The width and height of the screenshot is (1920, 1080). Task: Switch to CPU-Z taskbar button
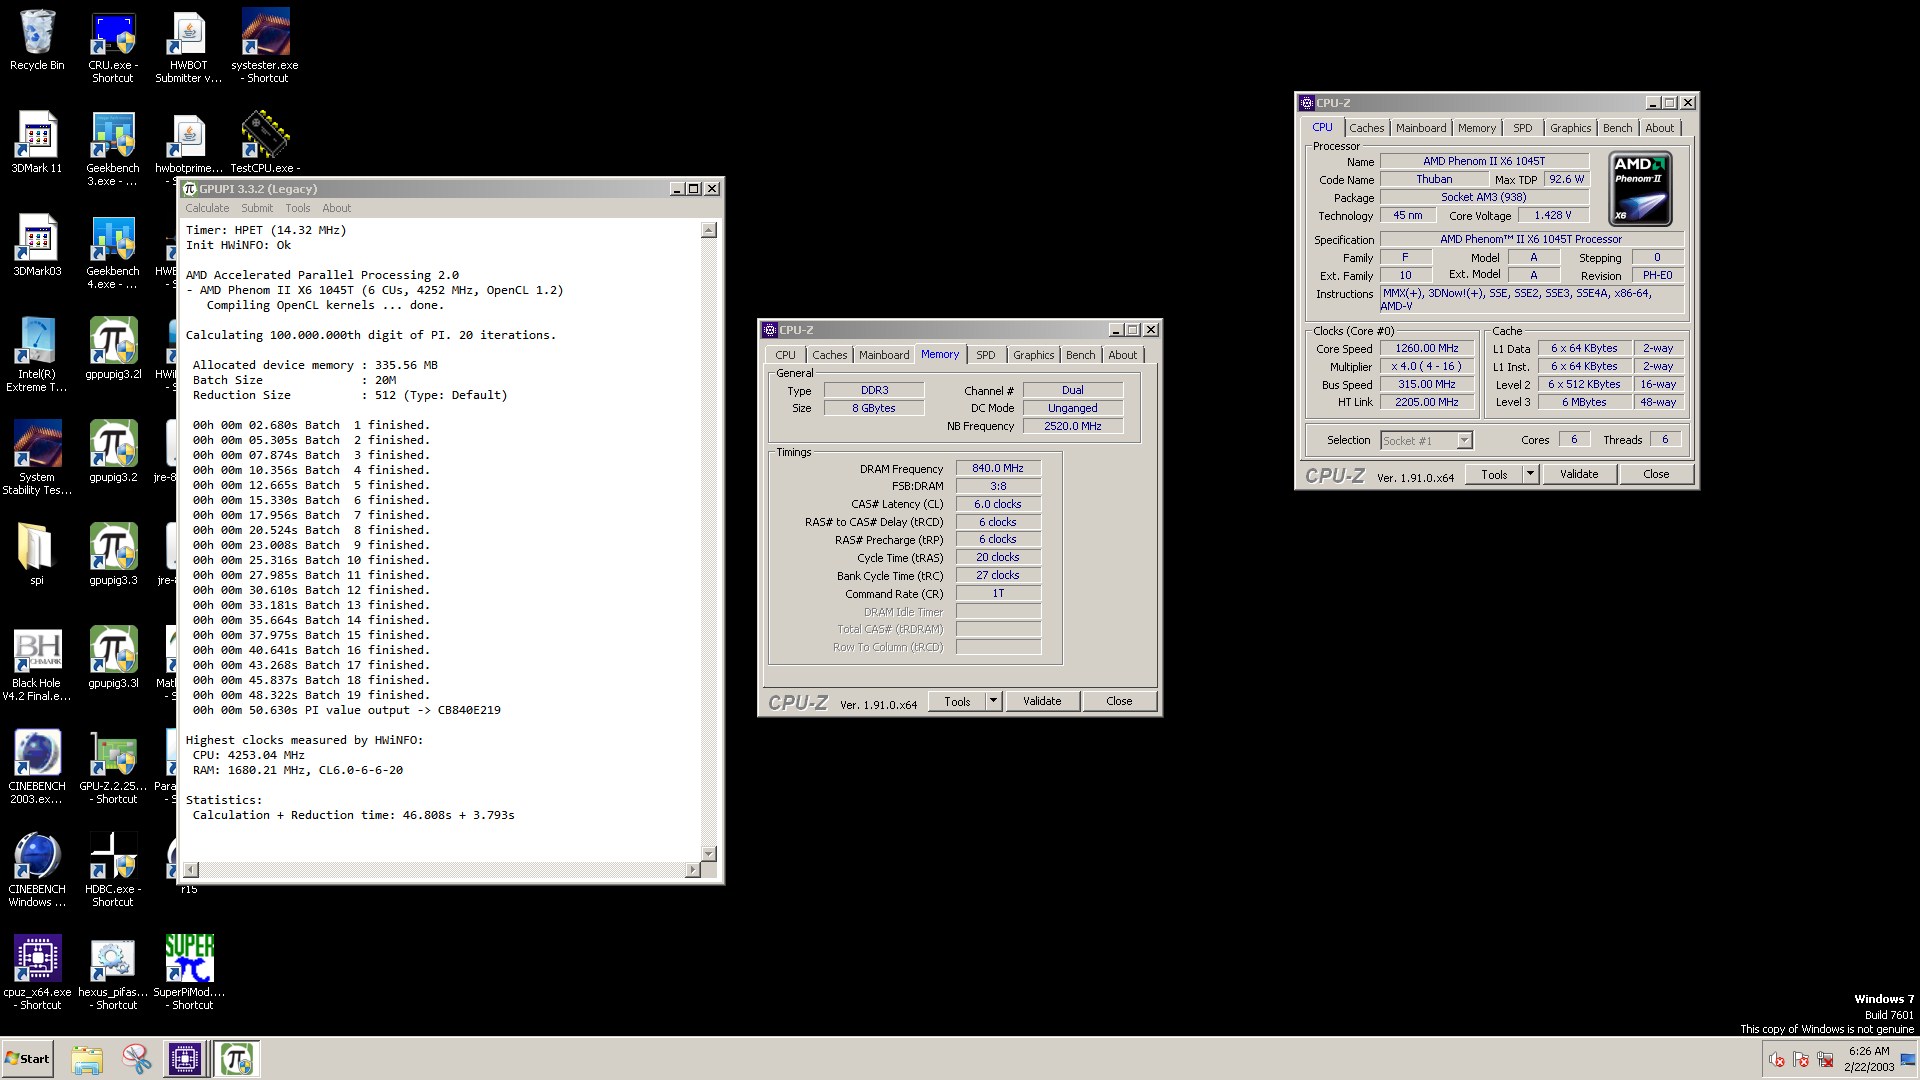[x=185, y=1059]
